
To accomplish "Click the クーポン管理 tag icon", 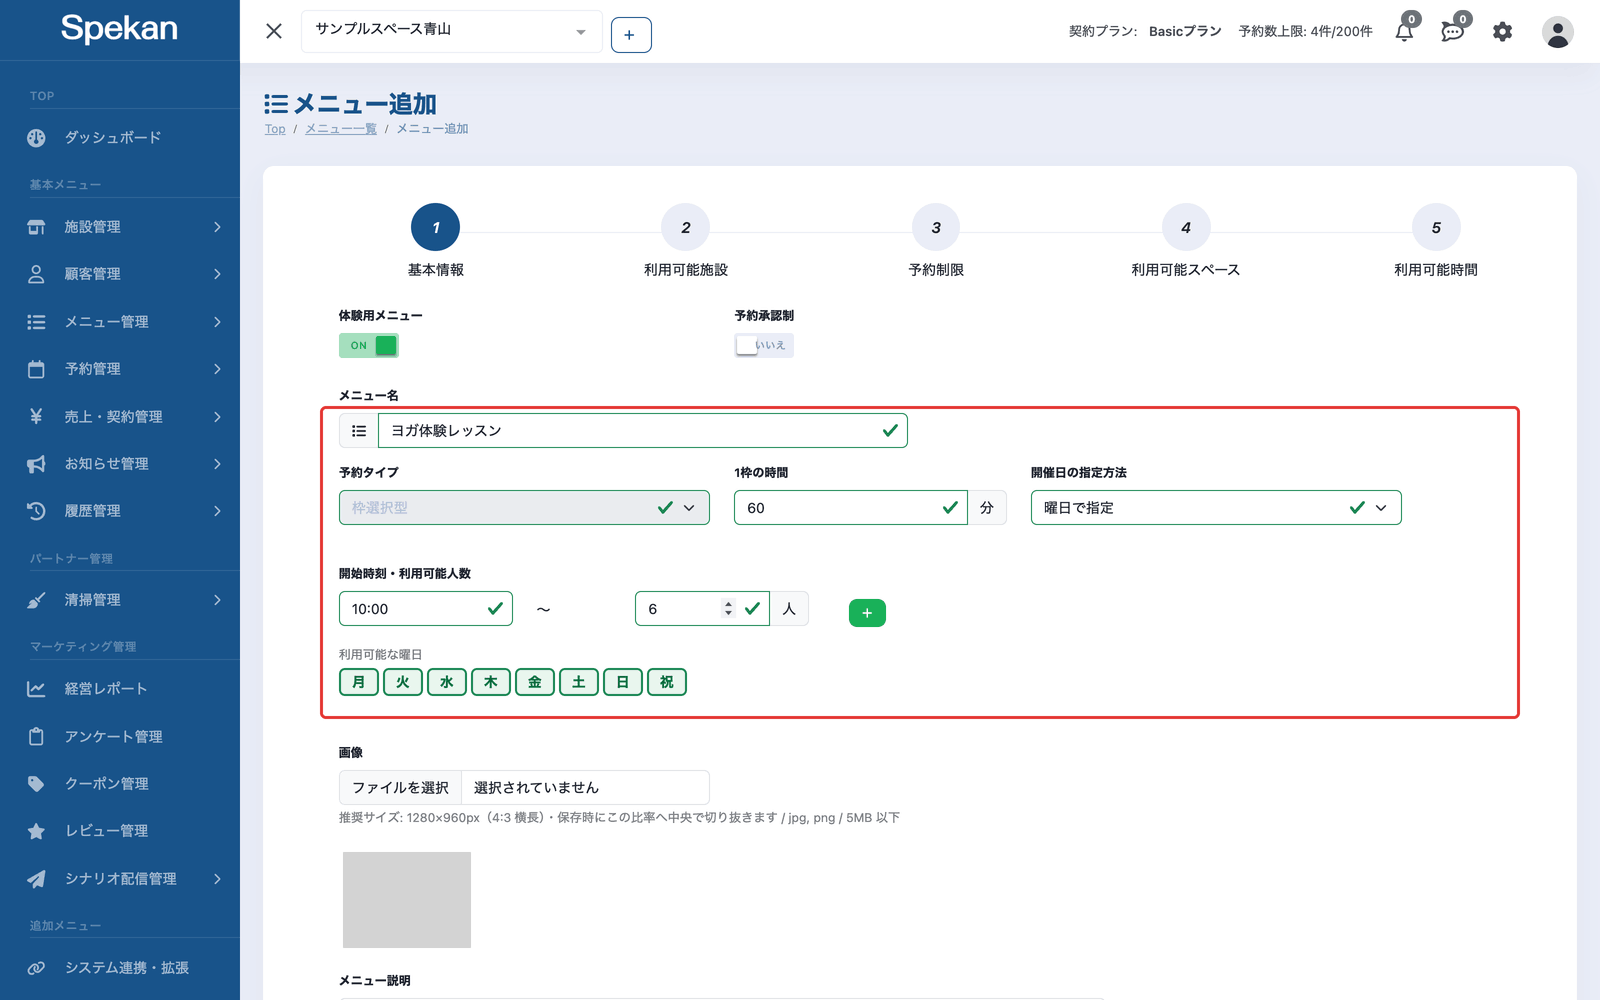I will tap(36, 784).
